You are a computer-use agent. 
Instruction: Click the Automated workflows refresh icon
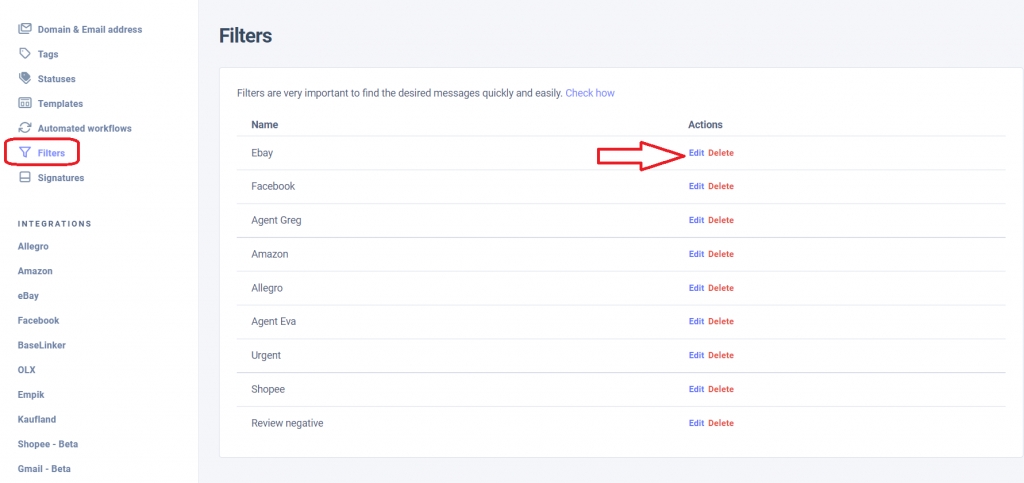[x=25, y=128]
